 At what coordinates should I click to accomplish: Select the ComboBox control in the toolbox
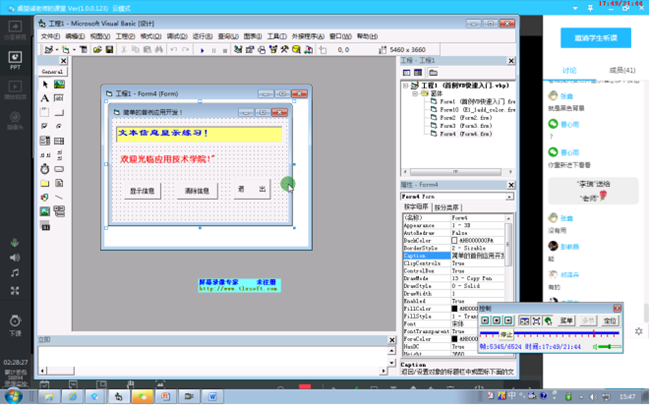[45, 141]
